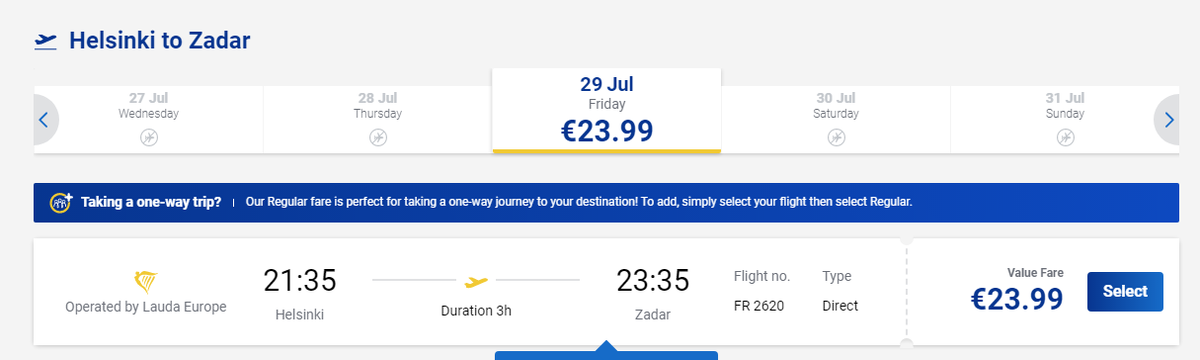Click the Value Fare €23.99 price
This screenshot has height=360, width=1200.
pos(1017,299)
